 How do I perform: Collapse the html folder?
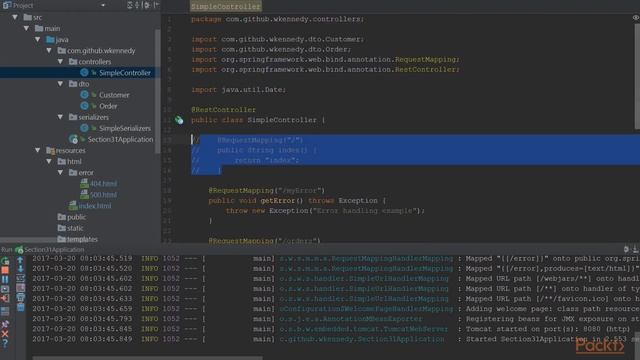[x=49, y=161]
